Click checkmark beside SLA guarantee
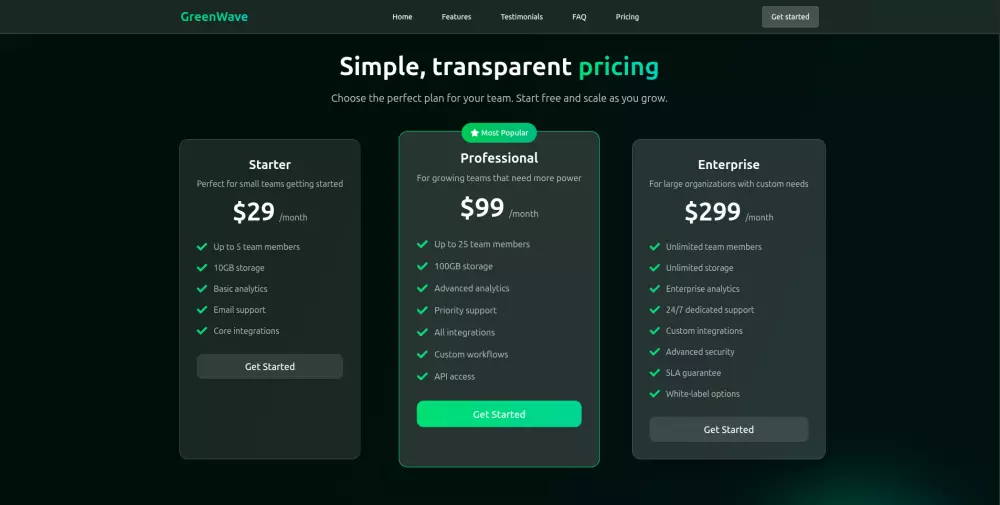The width and height of the screenshot is (1000, 505). pos(655,373)
